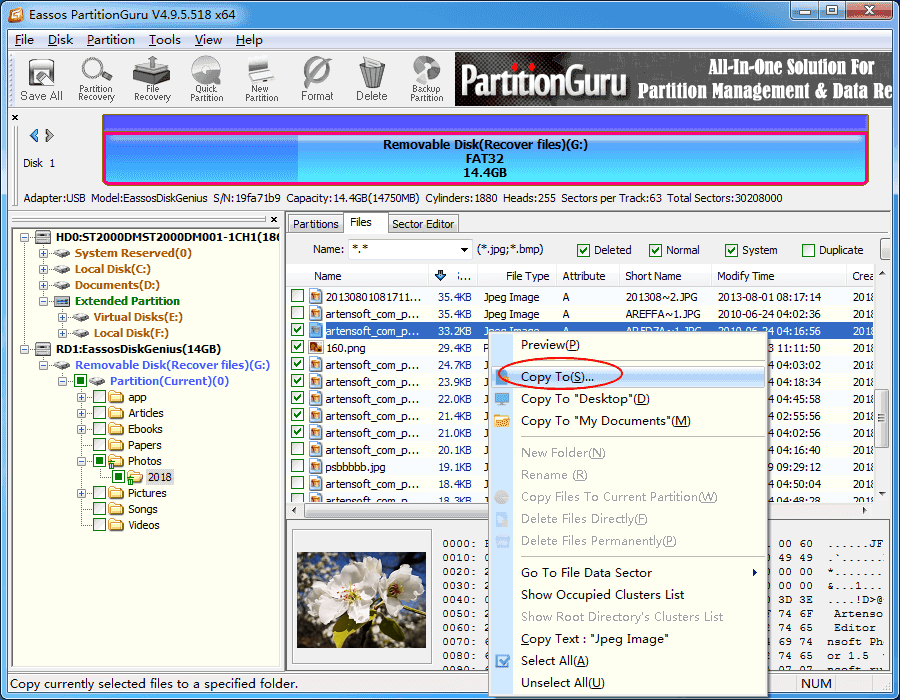Sort by Modify Time column header

pos(778,276)
